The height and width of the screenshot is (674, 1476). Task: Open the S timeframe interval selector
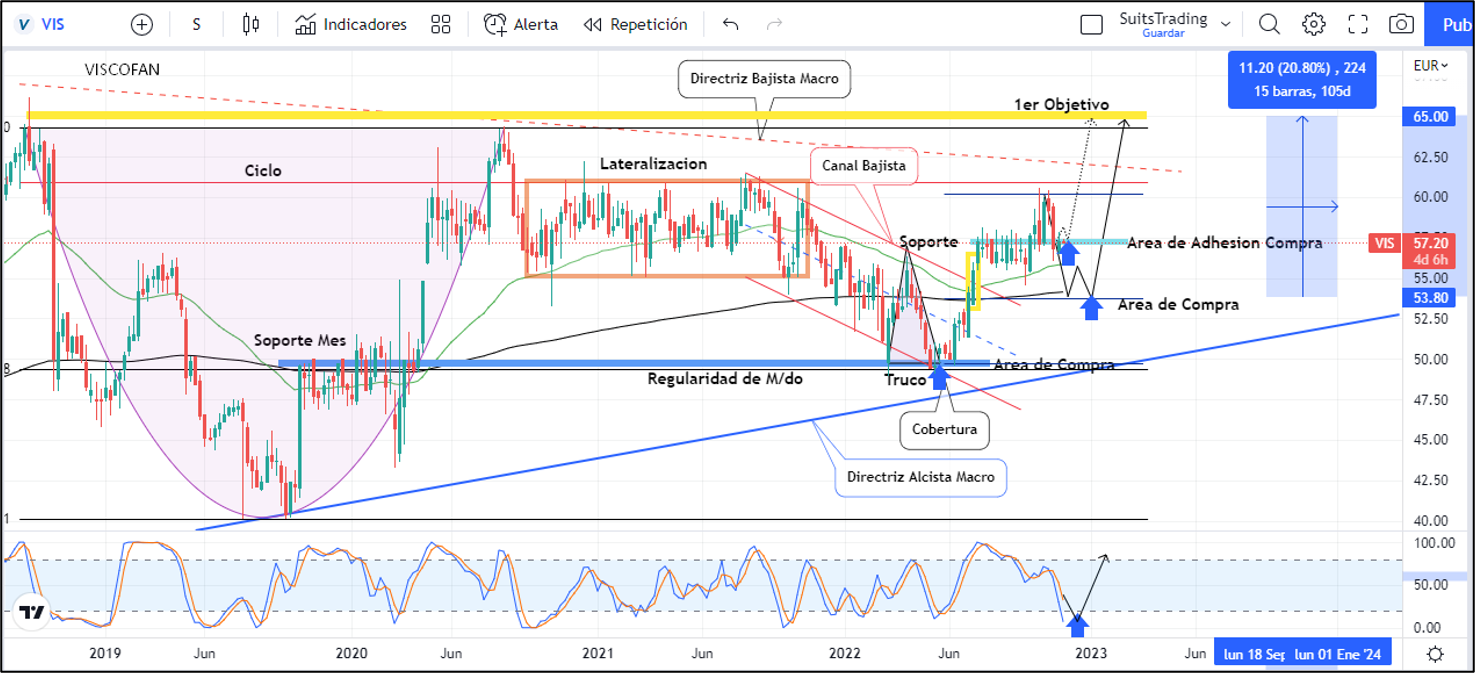click(196, 24)
